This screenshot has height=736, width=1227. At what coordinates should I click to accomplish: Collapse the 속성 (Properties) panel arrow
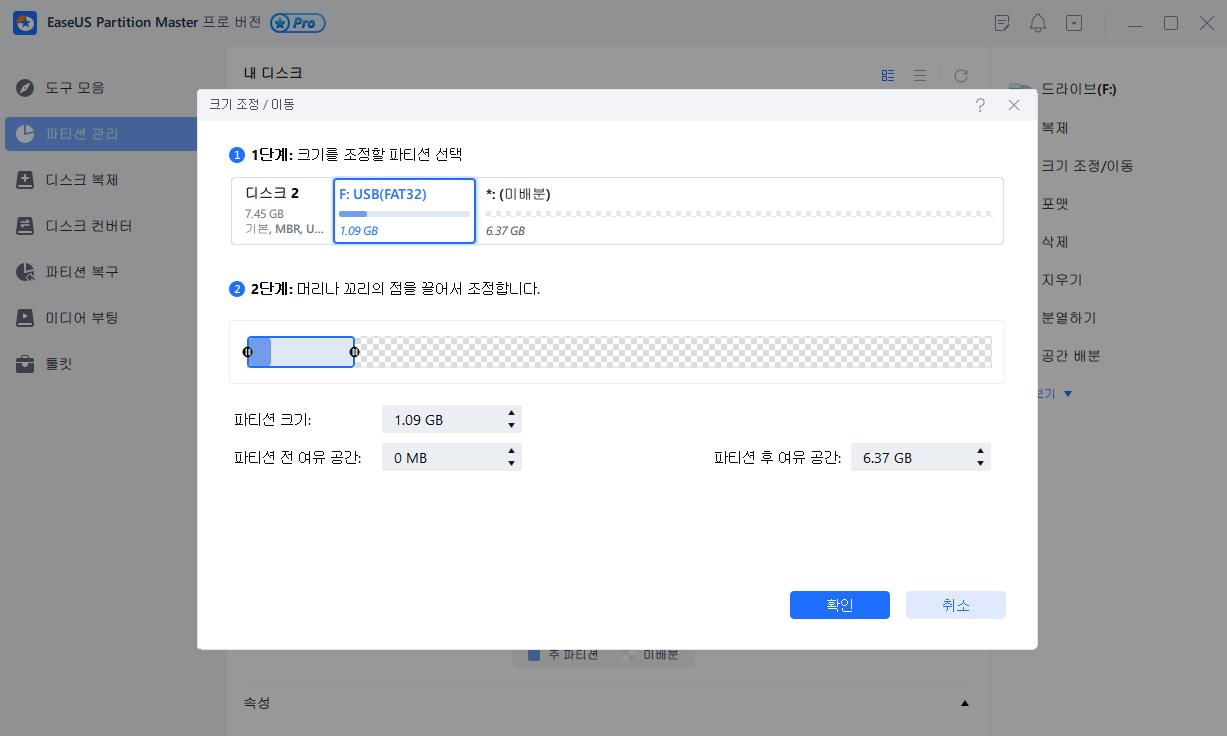965,704
